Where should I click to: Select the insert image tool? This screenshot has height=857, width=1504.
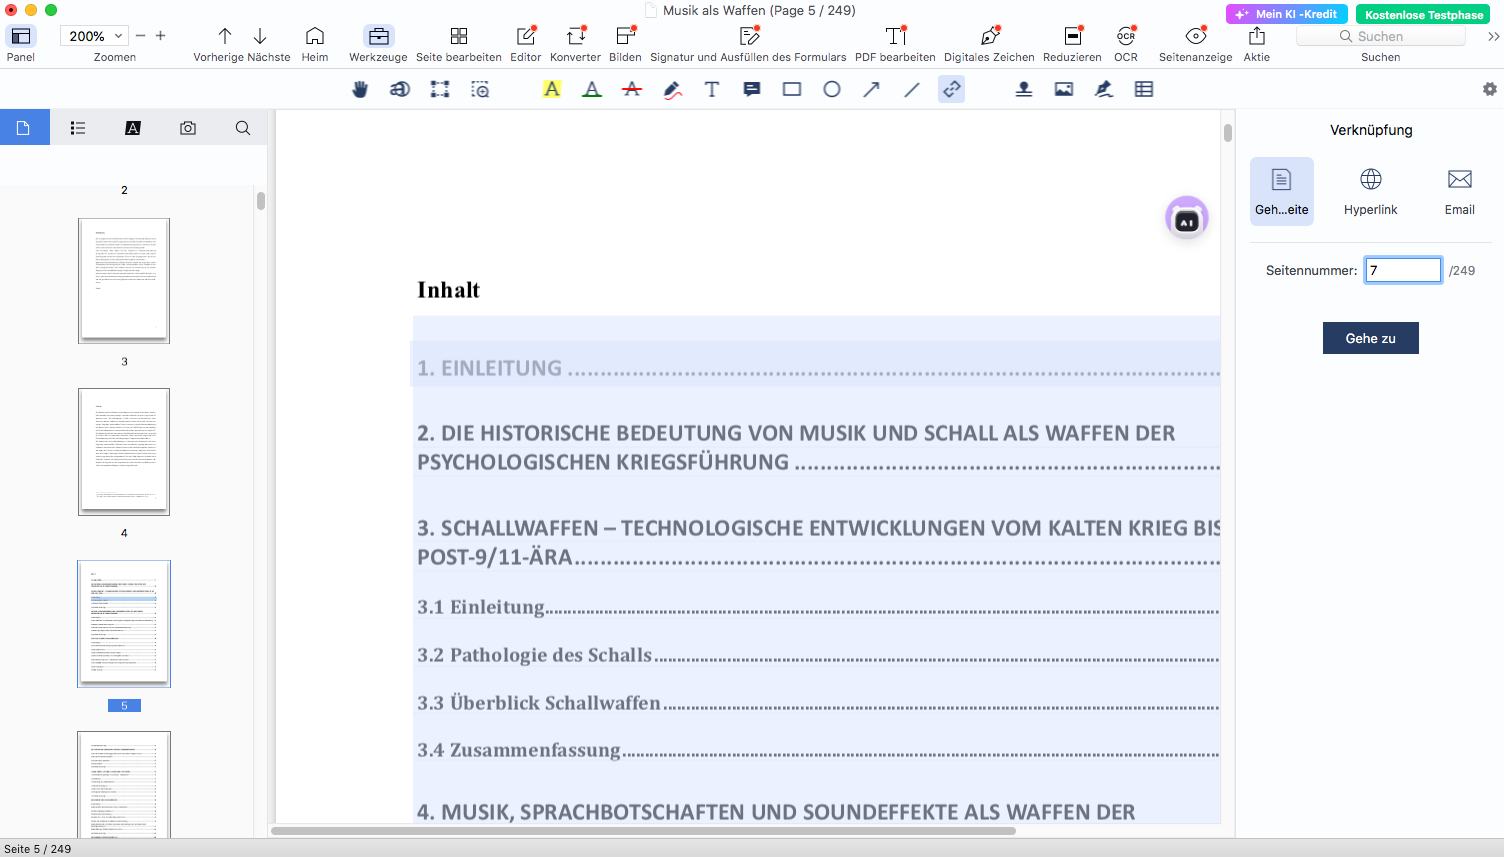(x=1064, y=89)
